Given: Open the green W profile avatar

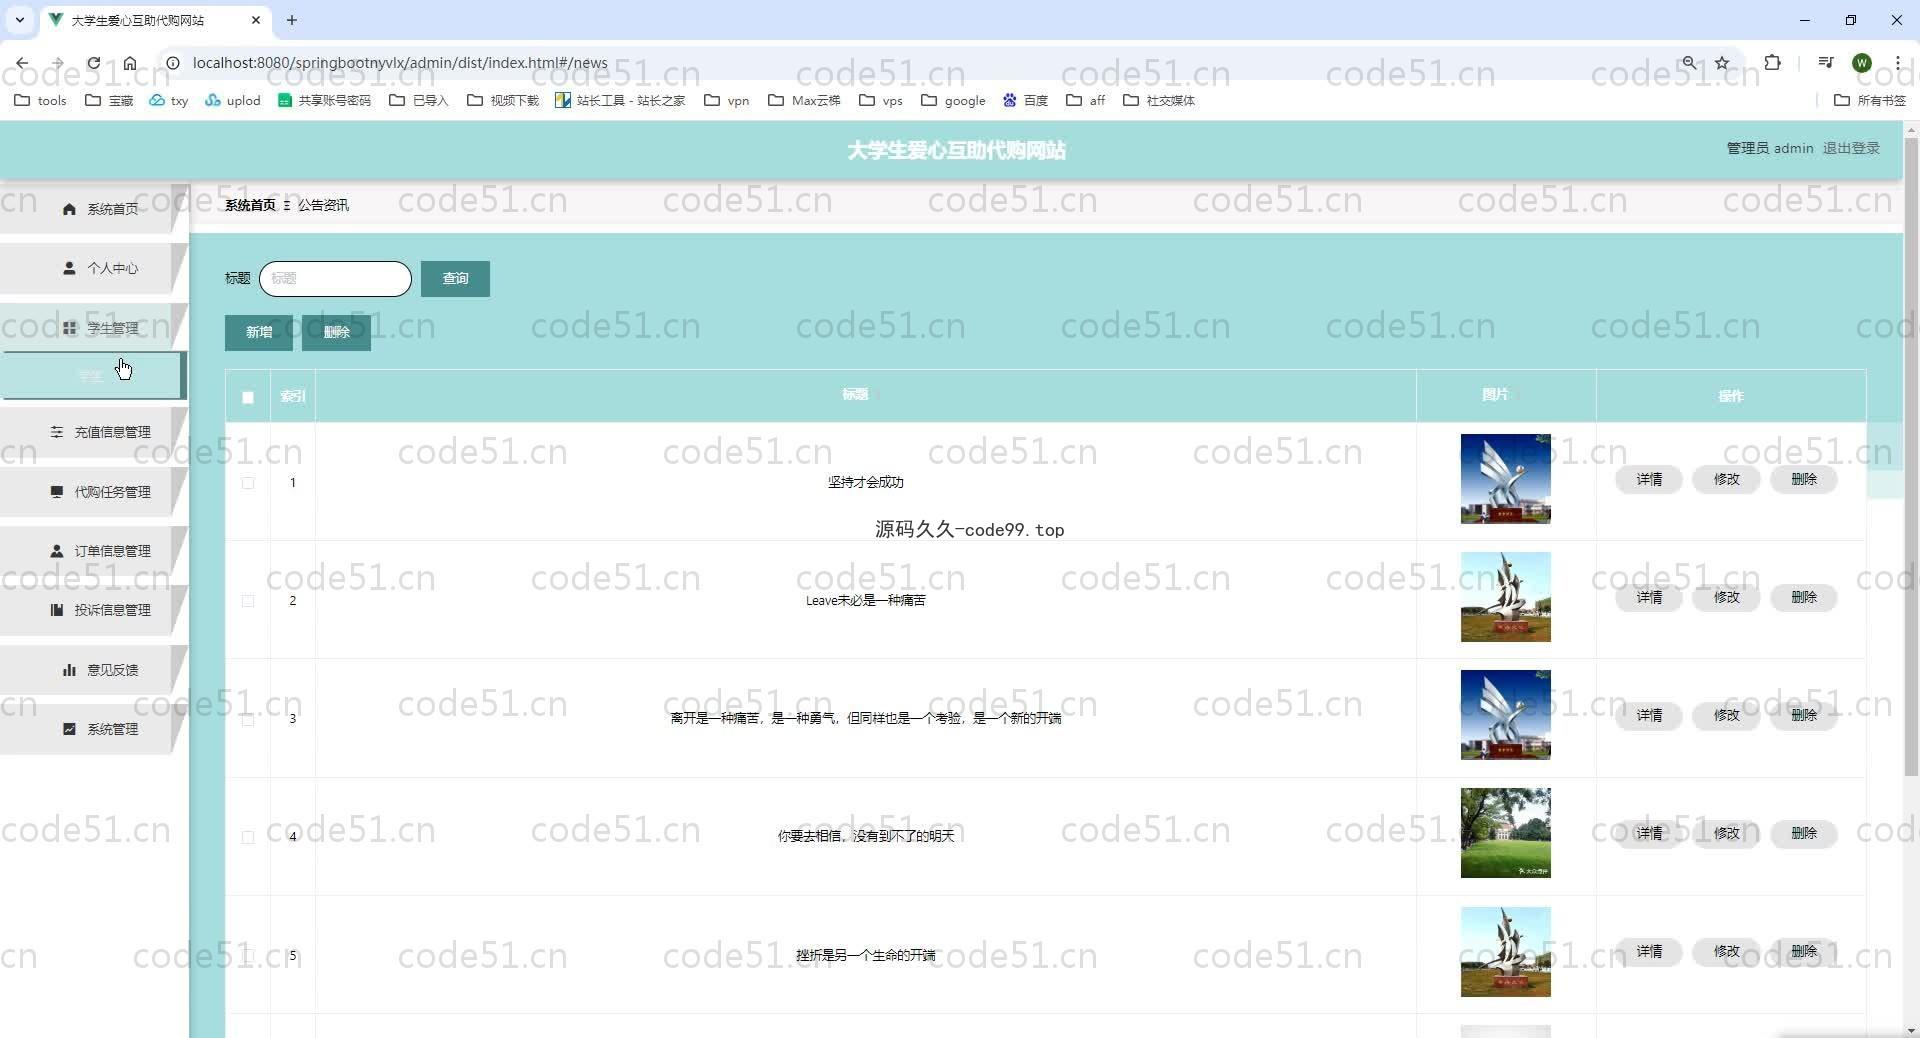Looking at the screenshot, I should pyautogui.click(x=1861, y=63).
